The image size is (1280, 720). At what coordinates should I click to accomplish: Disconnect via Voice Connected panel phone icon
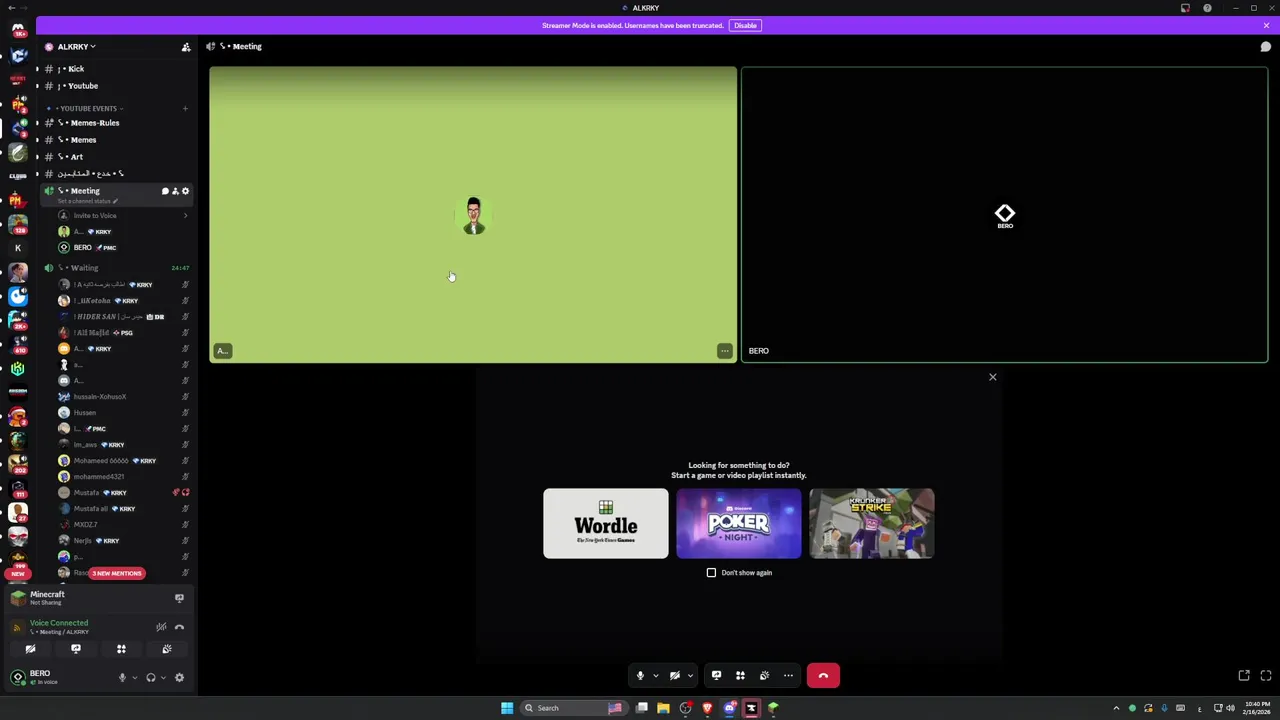179,627
